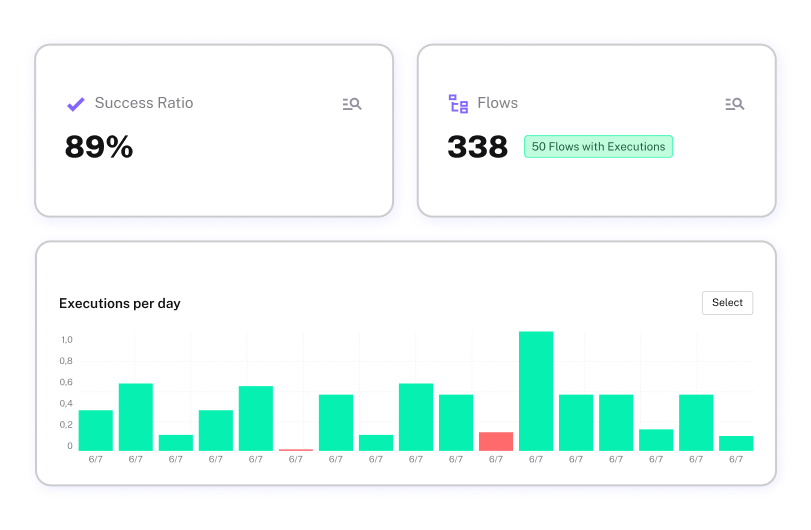Open the search-list icon in Success Ratio card
Image resolution: width=811 pixels, height=530 pixels.
[x=351, y=104]
